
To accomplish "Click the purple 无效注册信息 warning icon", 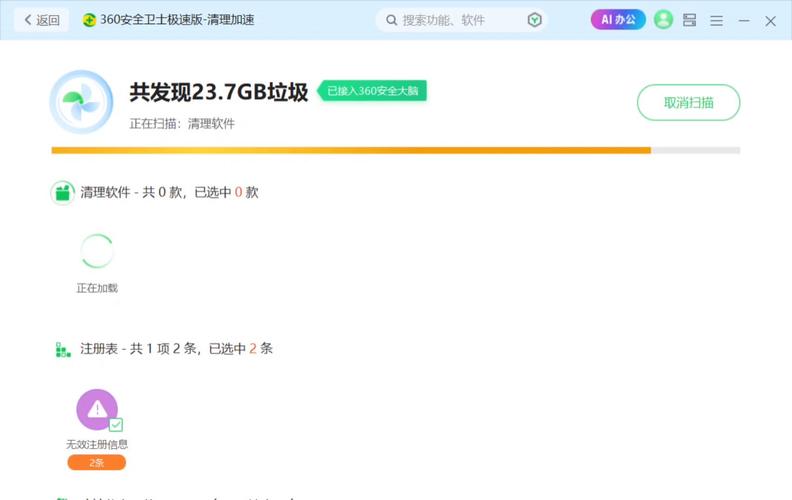I will click(97, 409).
